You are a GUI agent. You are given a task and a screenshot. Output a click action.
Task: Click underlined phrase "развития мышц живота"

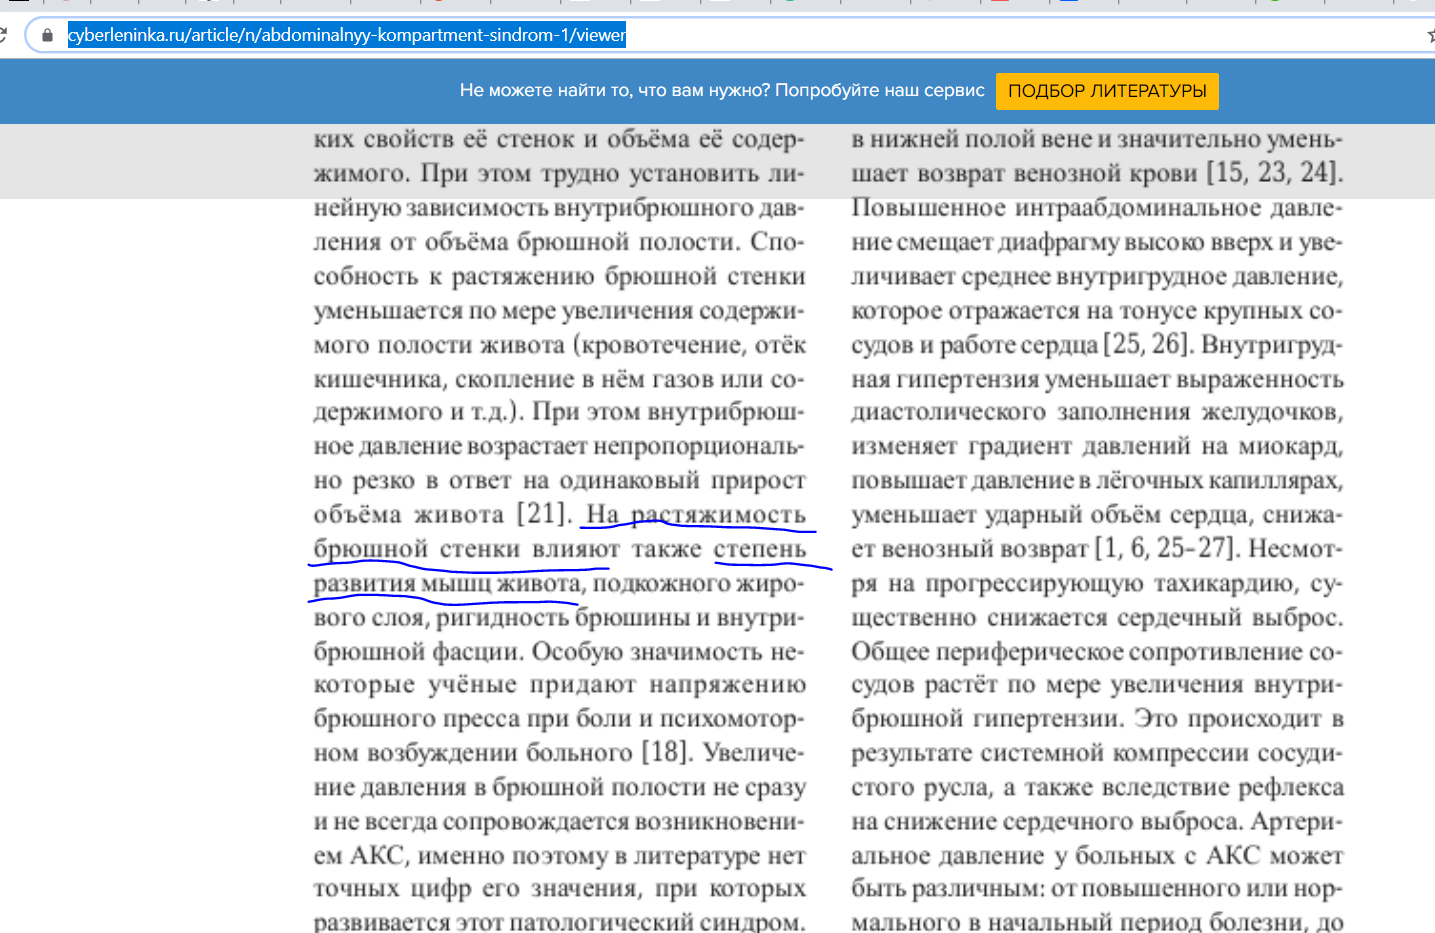[x=446, y=583]
